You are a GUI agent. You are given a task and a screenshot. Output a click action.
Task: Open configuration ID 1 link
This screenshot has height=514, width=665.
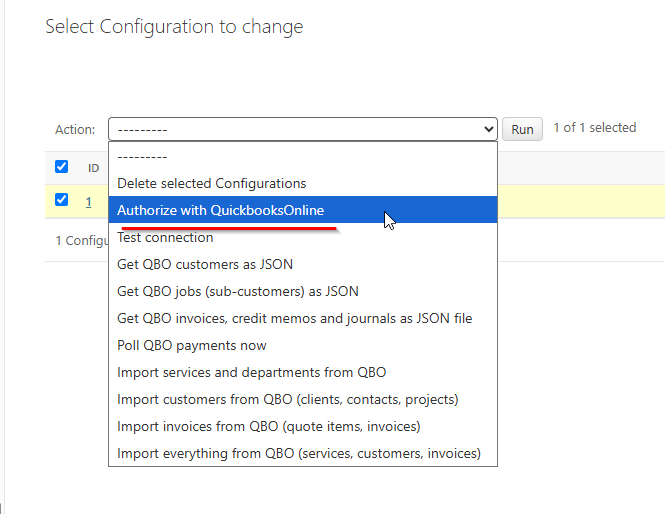89,202
